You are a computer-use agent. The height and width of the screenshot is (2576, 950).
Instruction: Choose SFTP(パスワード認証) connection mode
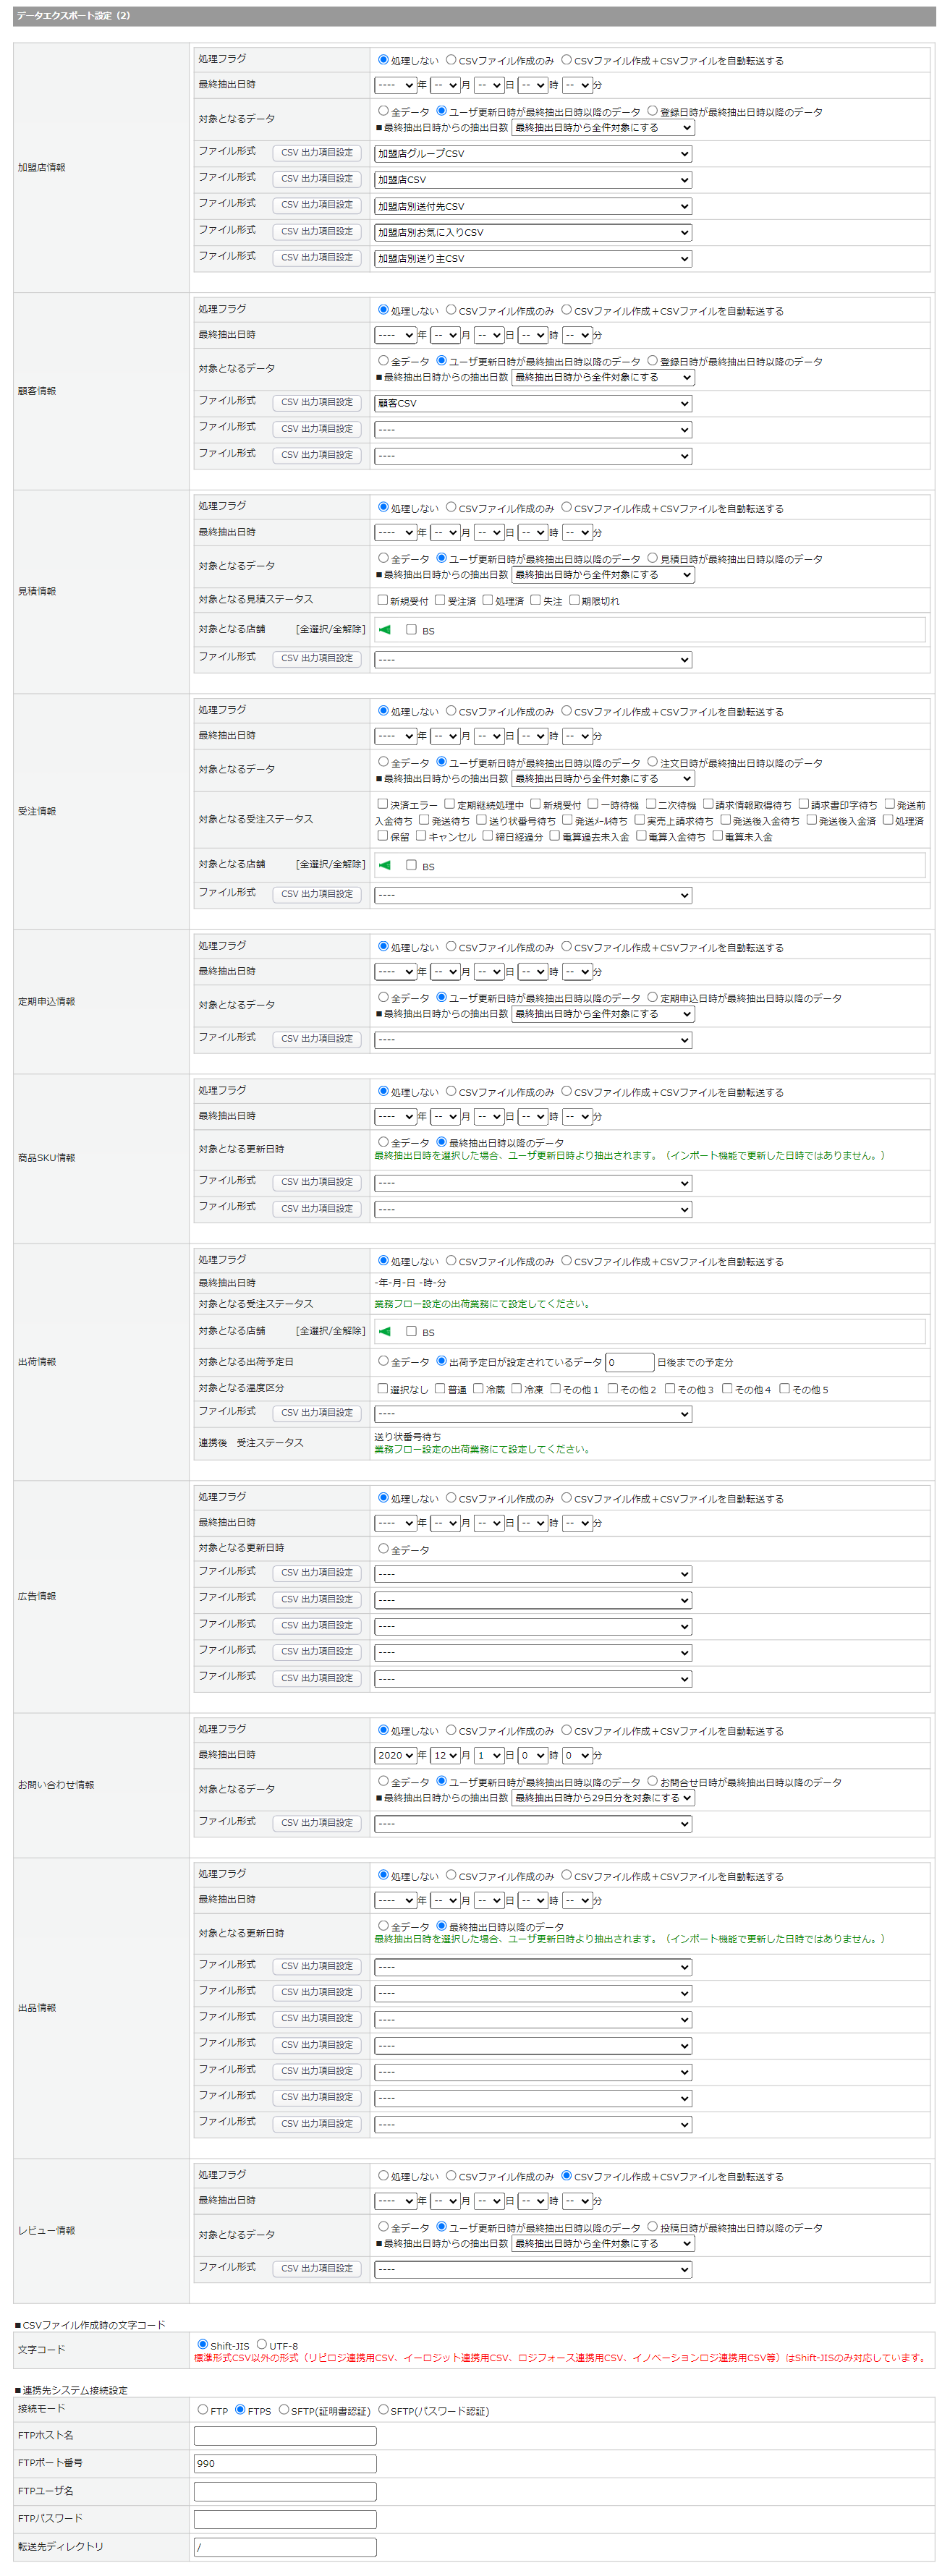click(383, 2409)
